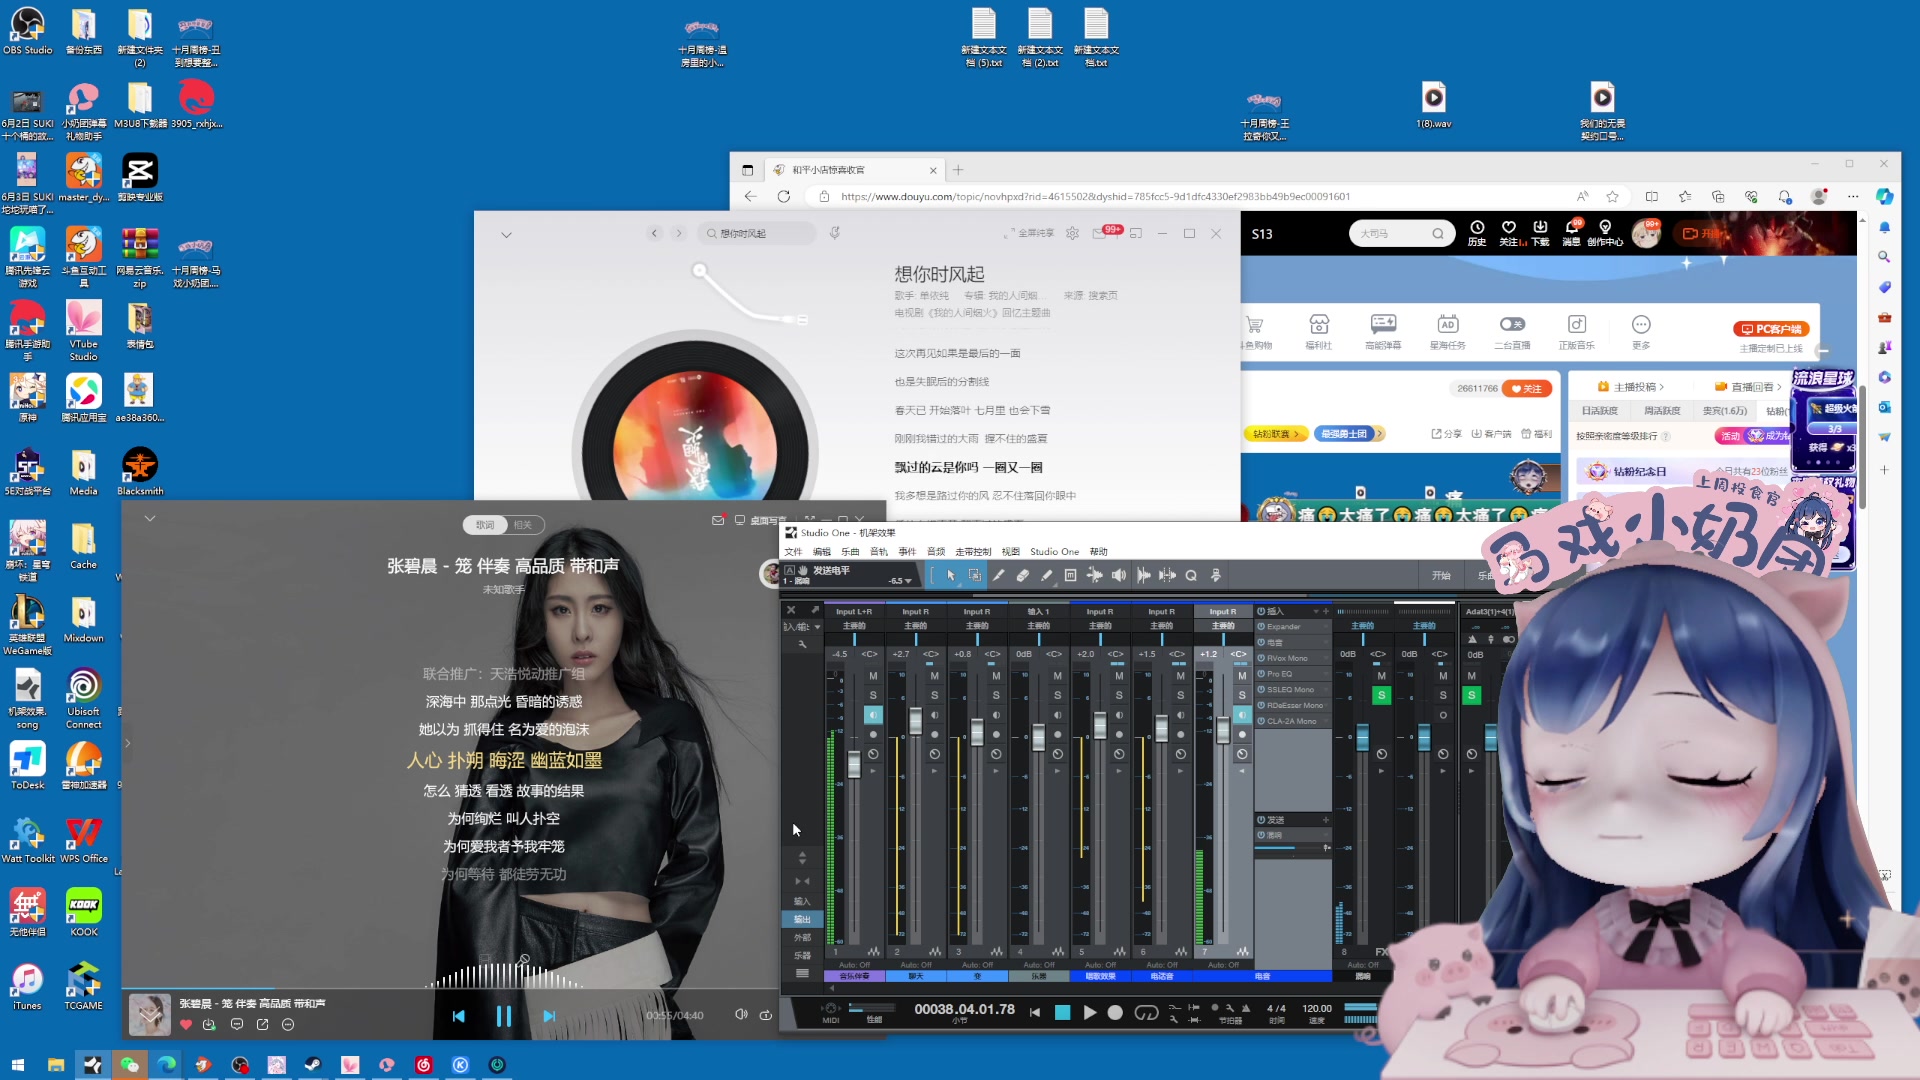Click the PC客户端 download button
Screen dimensions: 1920x1080
pos(1771,329)
